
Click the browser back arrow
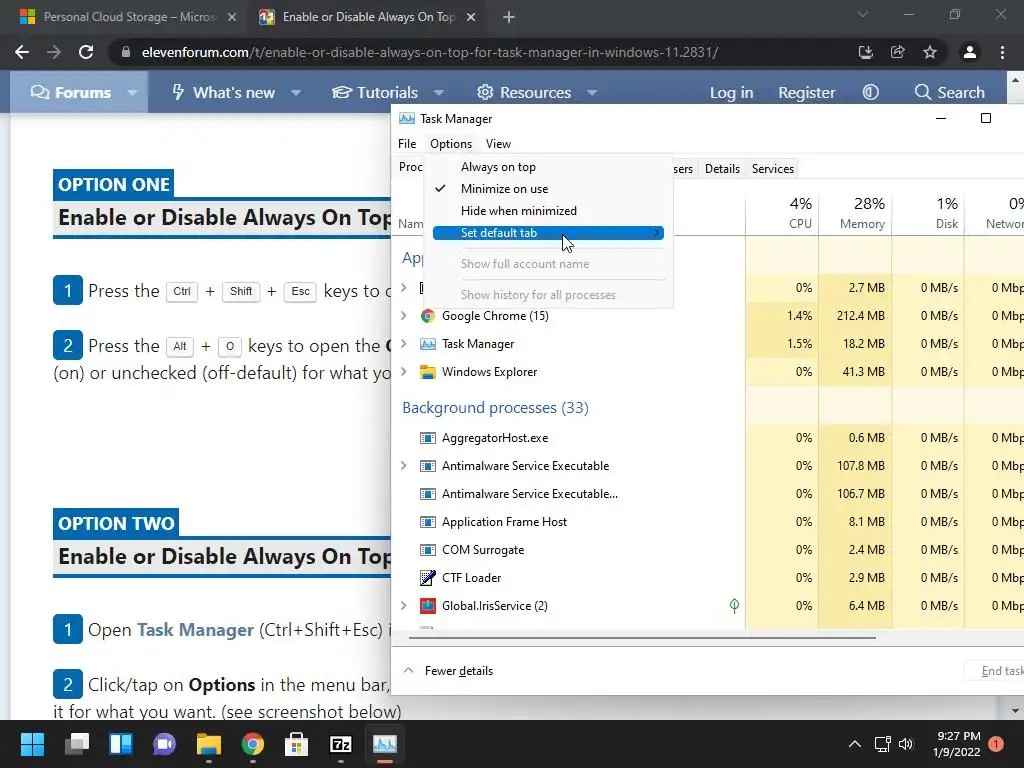pyautogui.click(x=22, y=52)
